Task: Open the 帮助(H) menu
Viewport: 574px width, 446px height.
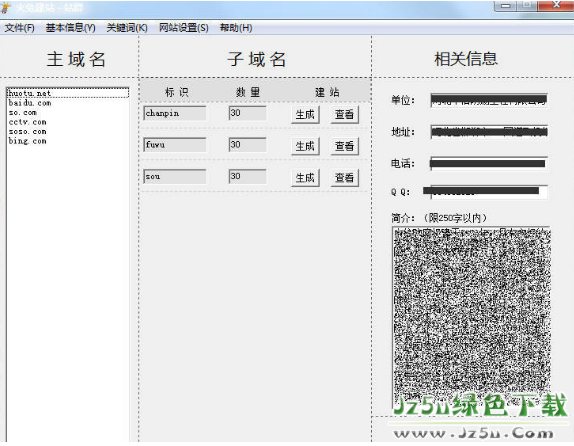Action: (x=236, y=28)
